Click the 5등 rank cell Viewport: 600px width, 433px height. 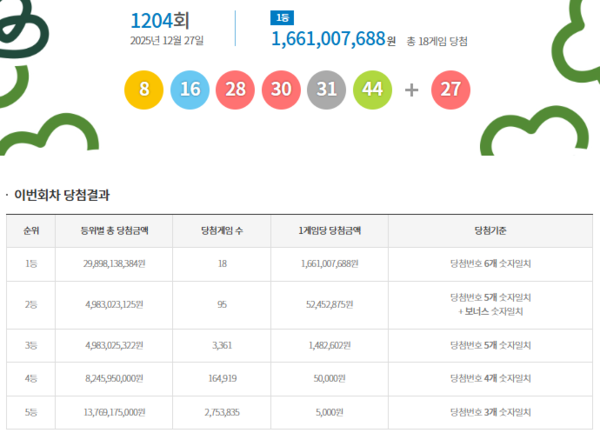pyautogui.click(x=31, y=413)
